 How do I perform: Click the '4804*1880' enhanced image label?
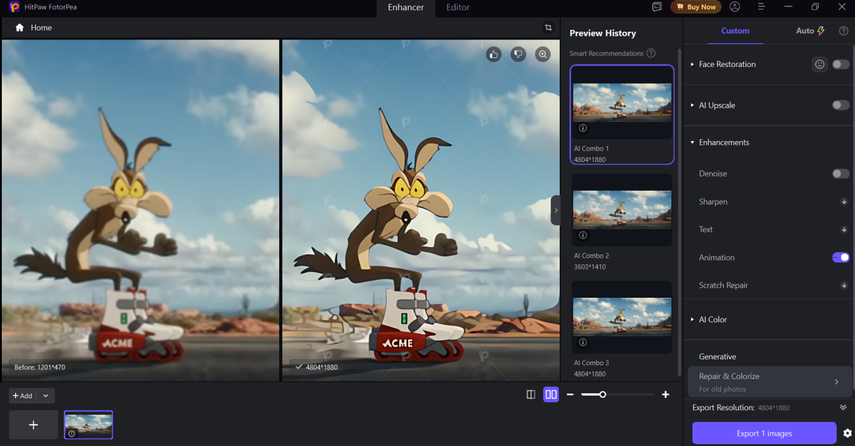pyautogui.click(x=322, y=367)
